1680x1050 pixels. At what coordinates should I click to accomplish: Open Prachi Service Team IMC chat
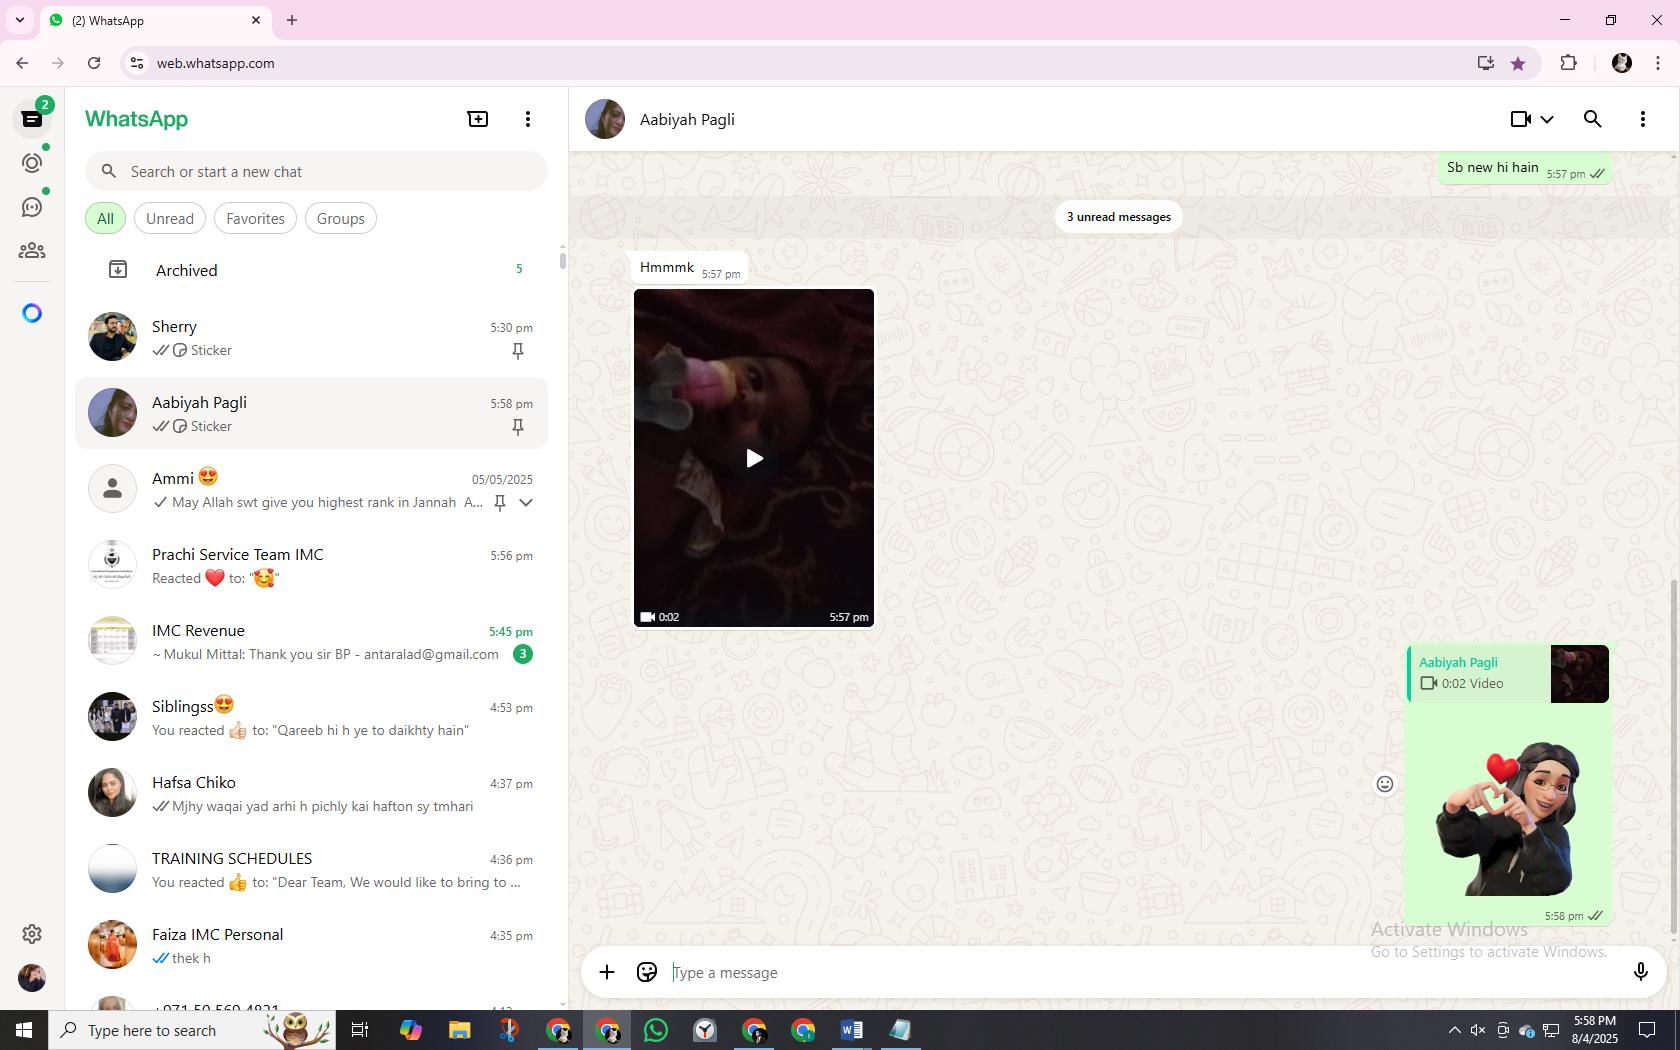[312, 566]
